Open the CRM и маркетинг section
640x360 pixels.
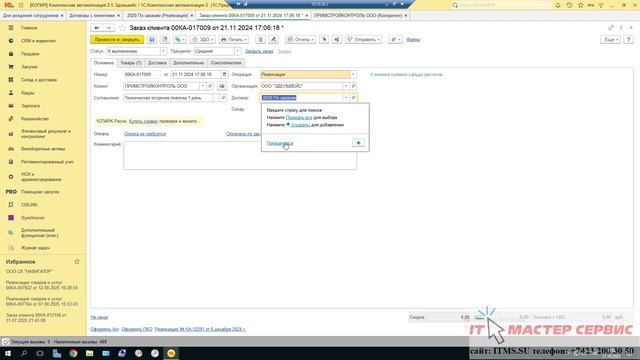point(38,41)
